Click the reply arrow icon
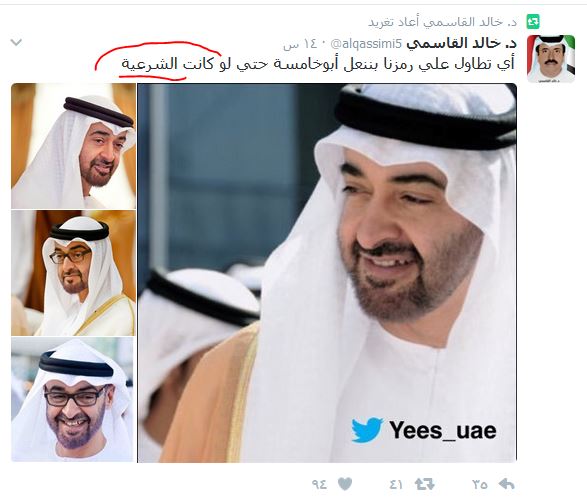 [507, 484]
